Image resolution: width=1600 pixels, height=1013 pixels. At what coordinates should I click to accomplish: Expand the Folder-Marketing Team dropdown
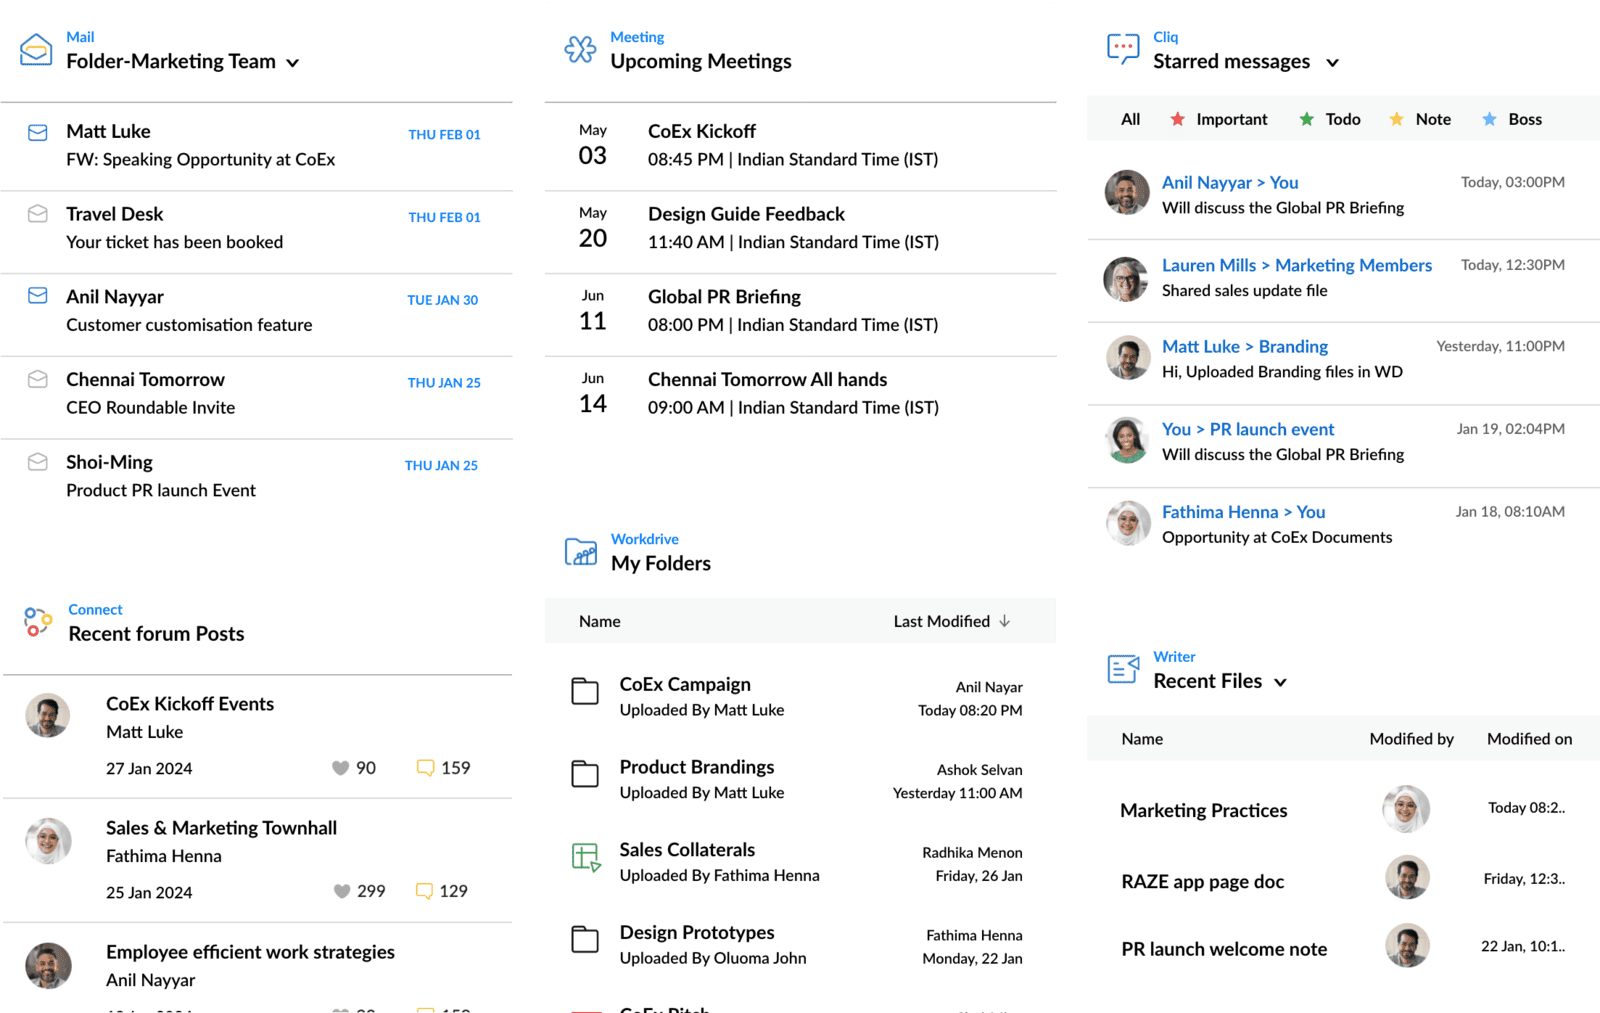(x=293, y=62)
